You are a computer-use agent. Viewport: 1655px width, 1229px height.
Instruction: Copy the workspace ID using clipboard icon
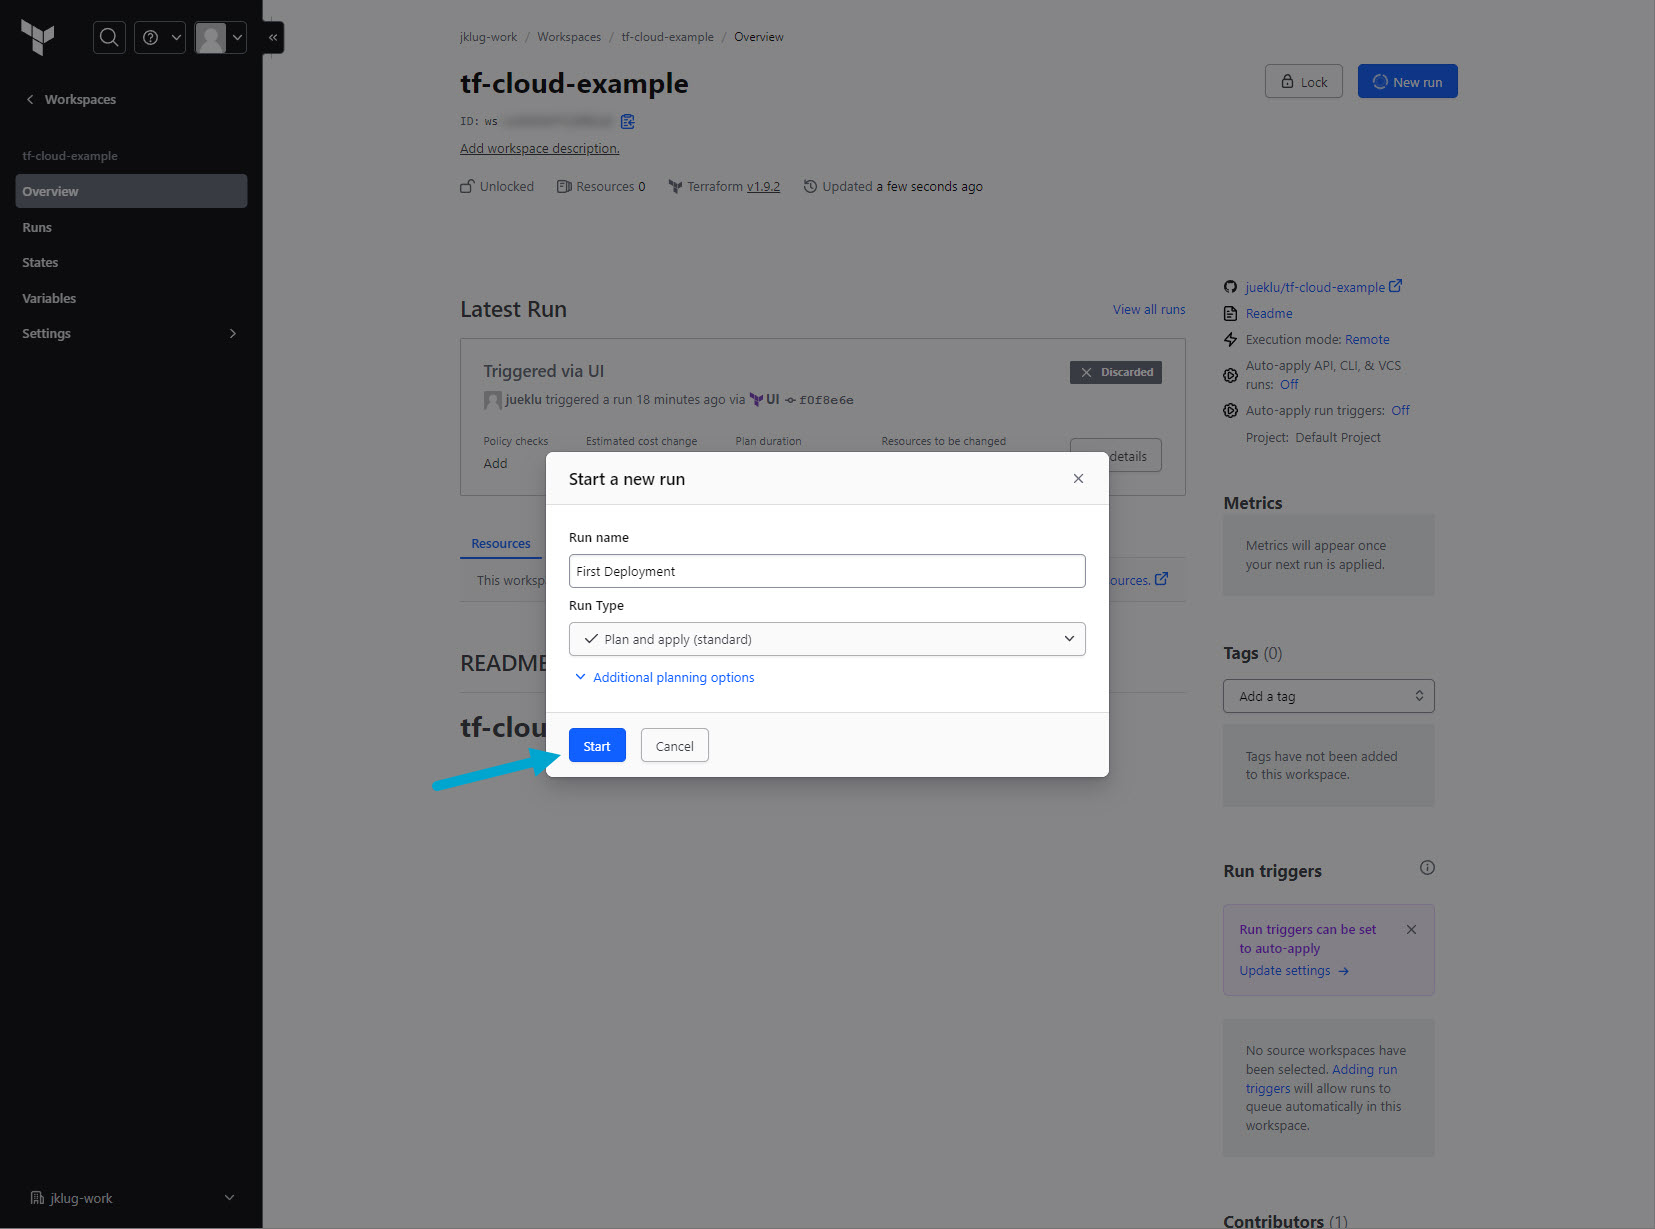point(628,122)
